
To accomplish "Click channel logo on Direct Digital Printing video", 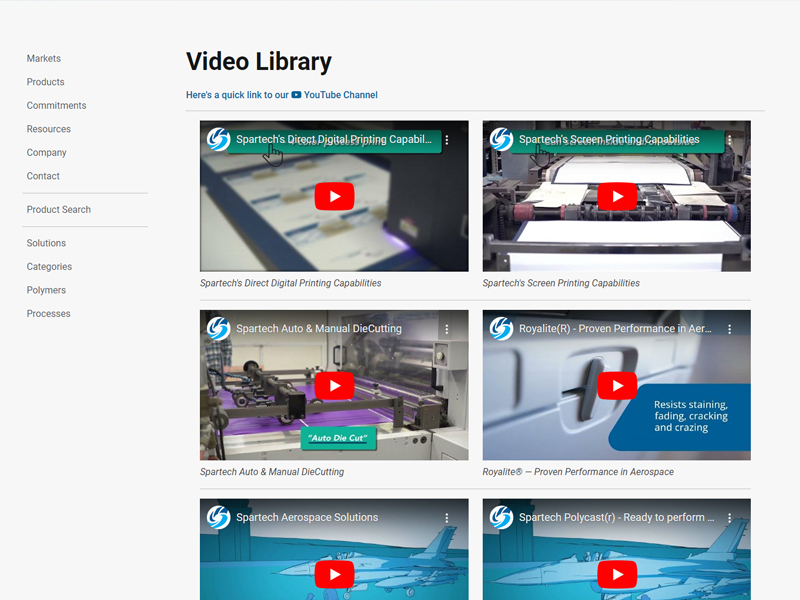I will [x=218, y=139].
